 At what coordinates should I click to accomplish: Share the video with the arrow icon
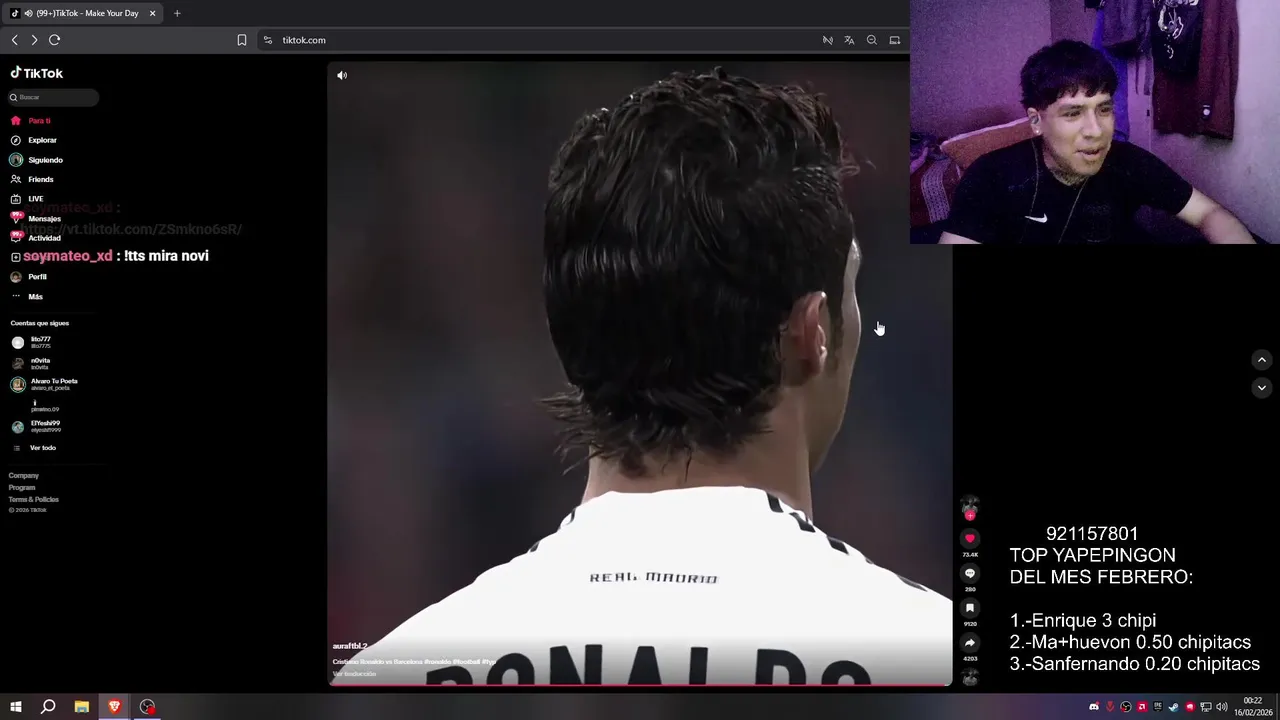click(x=969, y=643)
